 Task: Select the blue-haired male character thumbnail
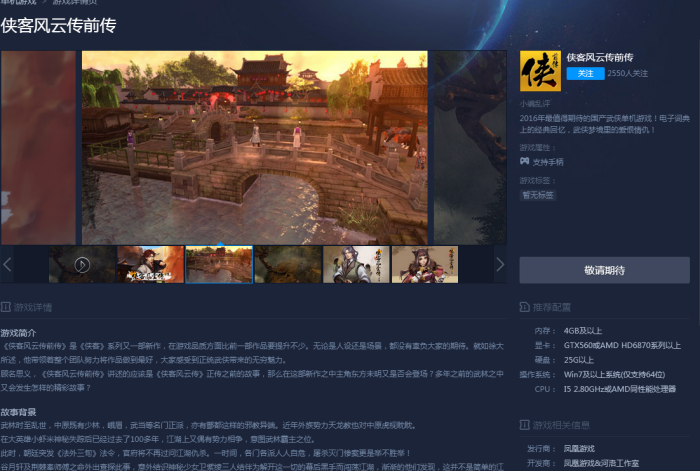pos(356,264)
